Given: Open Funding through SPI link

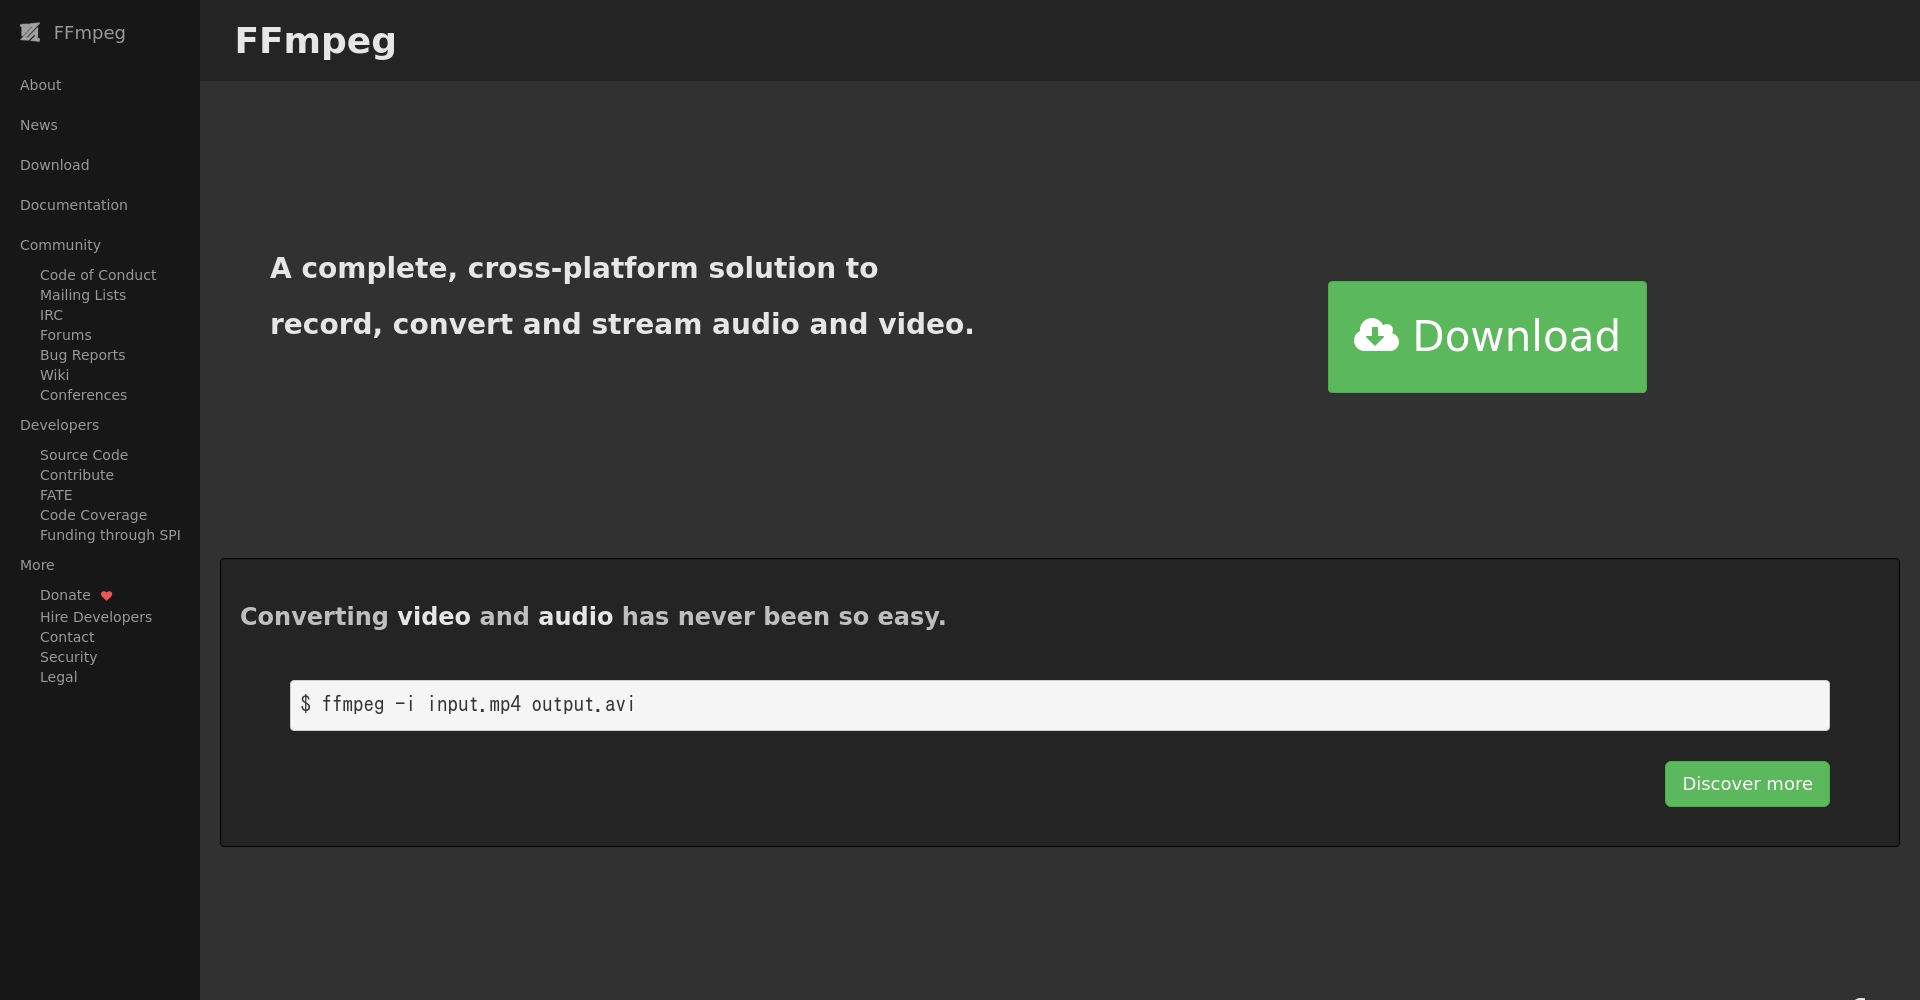Looking at the screenshot, I should [110, 535].
